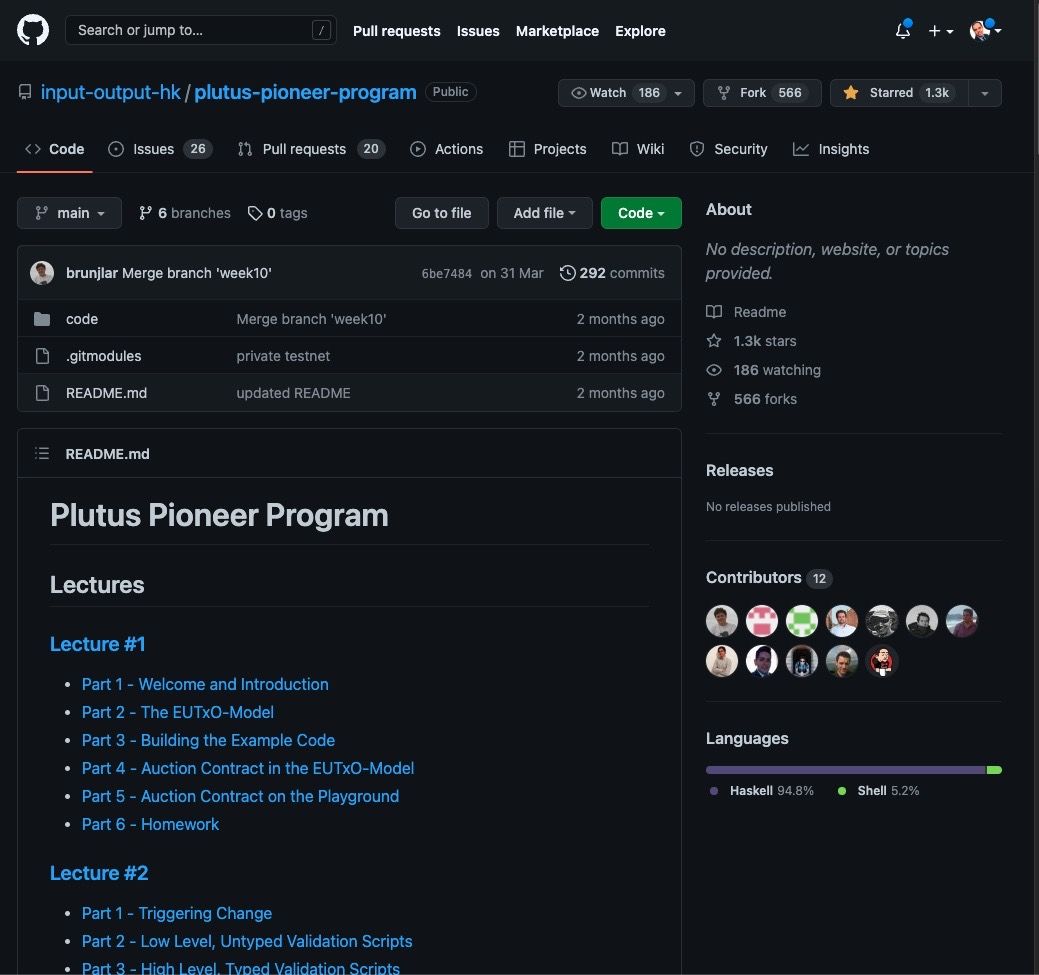View commit 6be7484
1039x975 pixels.
tap(447, 273)
